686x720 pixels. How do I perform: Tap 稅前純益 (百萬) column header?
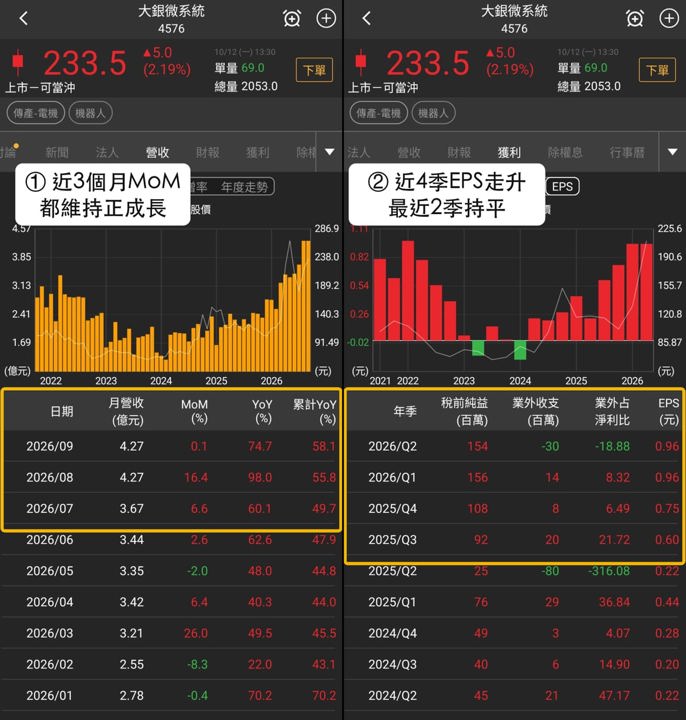[464, 411]
